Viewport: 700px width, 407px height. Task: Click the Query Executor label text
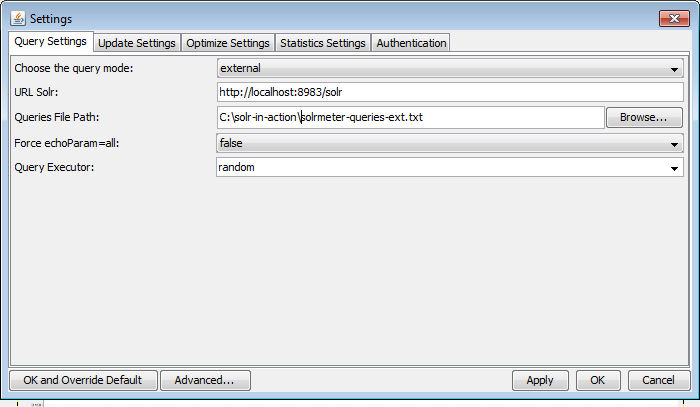point(54,168)
